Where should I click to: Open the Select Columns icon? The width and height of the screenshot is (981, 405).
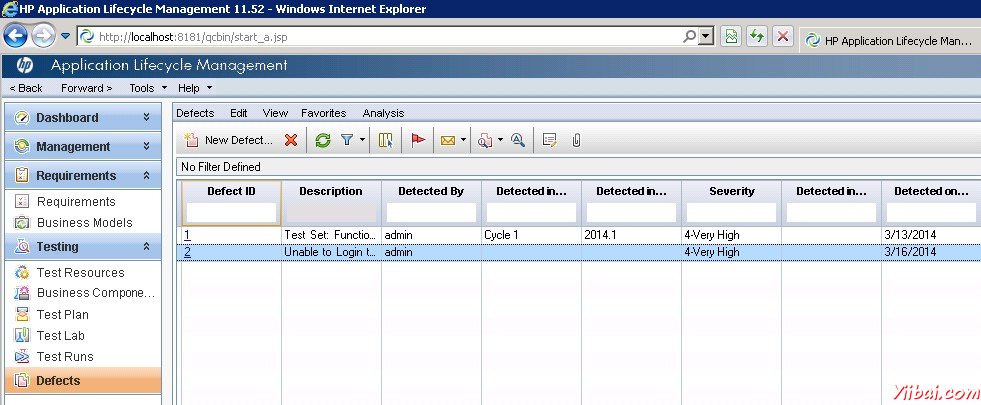[x=386, y=140]
